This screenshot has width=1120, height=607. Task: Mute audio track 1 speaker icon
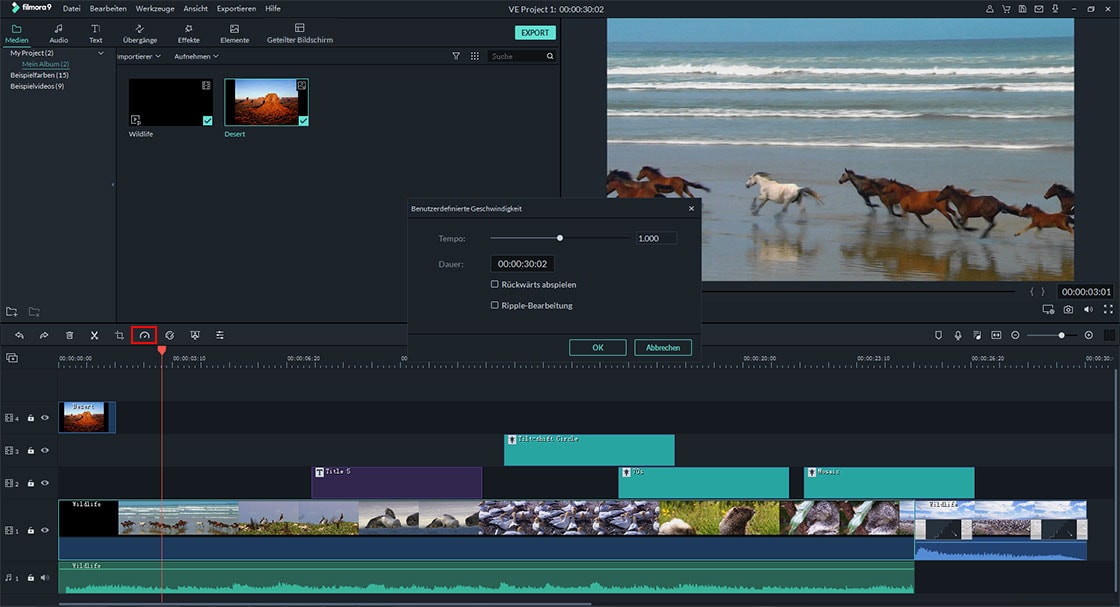(x=45, y=578)
